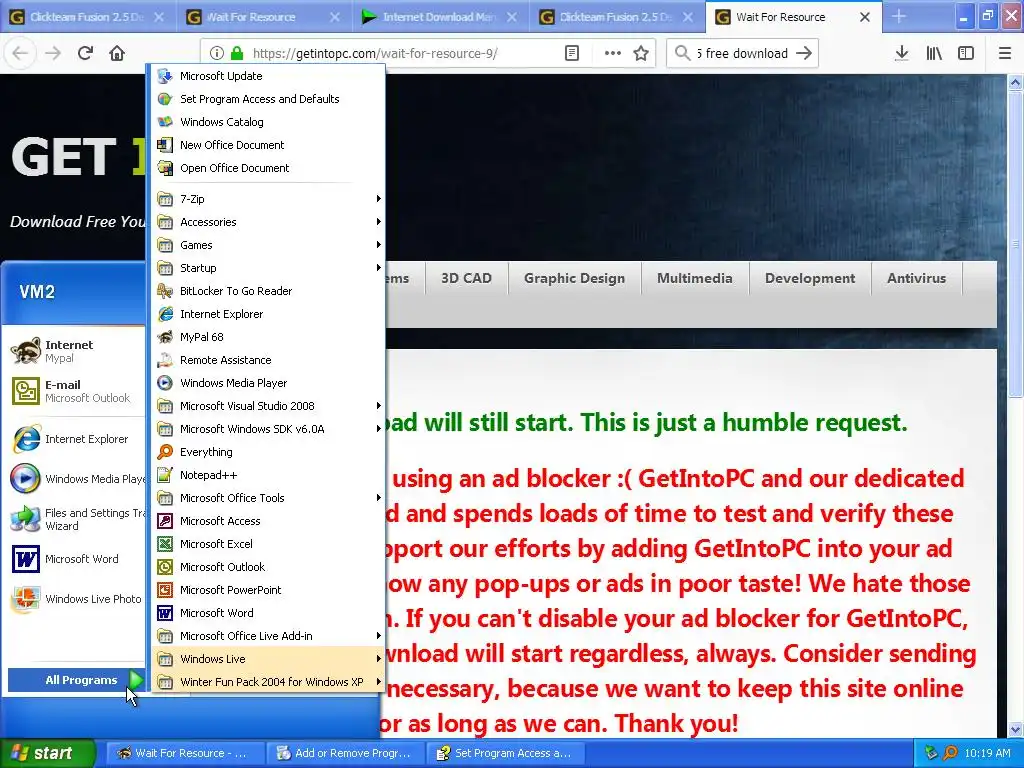Image resolution: width=1024 pixels, height=768 pixels.
Task: Click the Windows start button
Action: 48,753
